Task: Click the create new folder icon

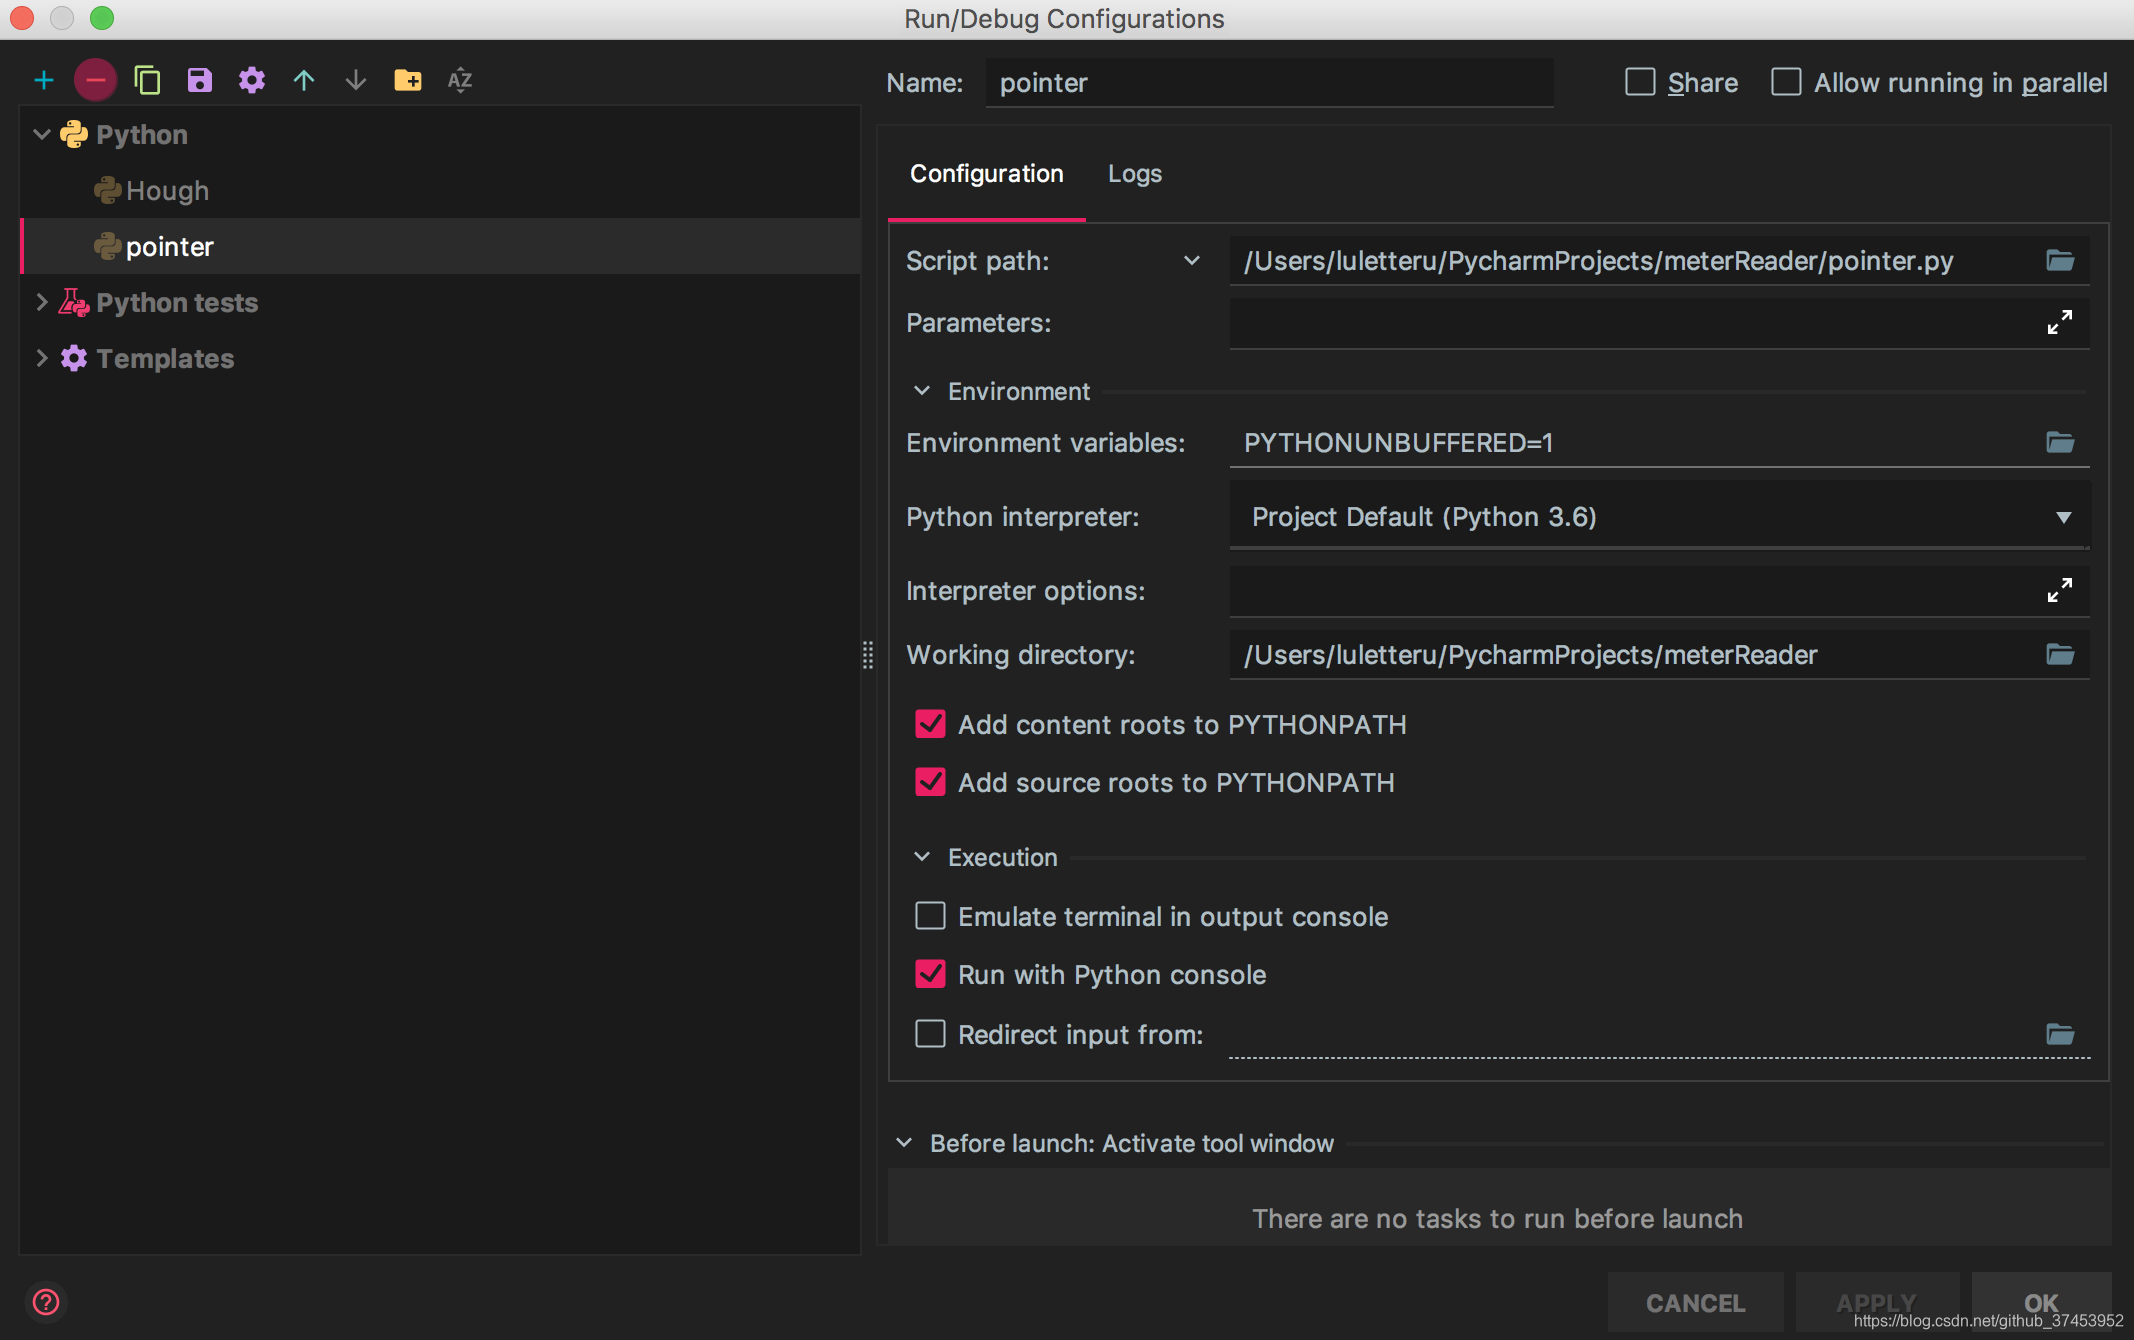Action: [x=408, y=80]
